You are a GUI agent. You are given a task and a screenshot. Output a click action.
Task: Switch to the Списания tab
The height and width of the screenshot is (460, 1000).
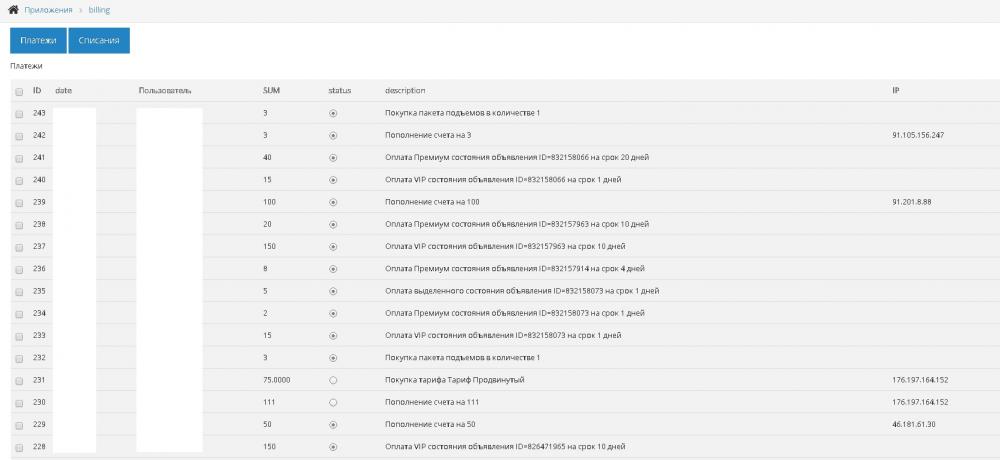99,41
